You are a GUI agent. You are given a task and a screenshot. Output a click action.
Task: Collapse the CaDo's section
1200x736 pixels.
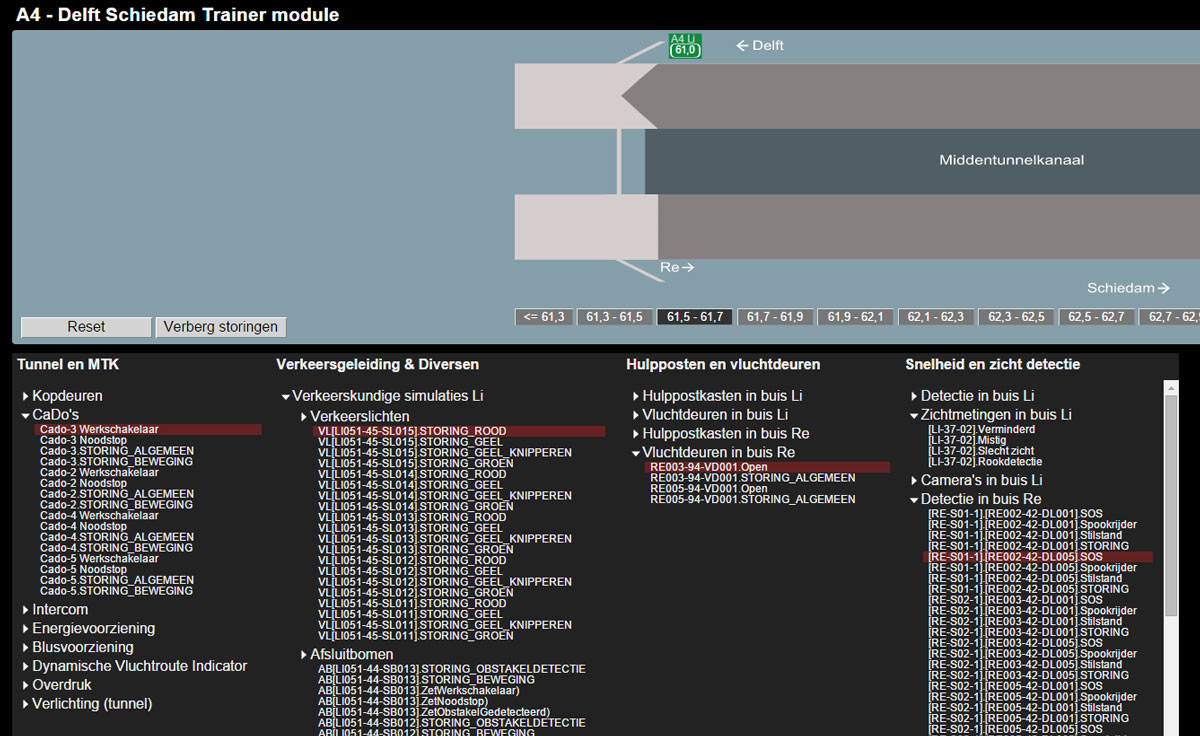pyautogui.click(x=54, y=415)
